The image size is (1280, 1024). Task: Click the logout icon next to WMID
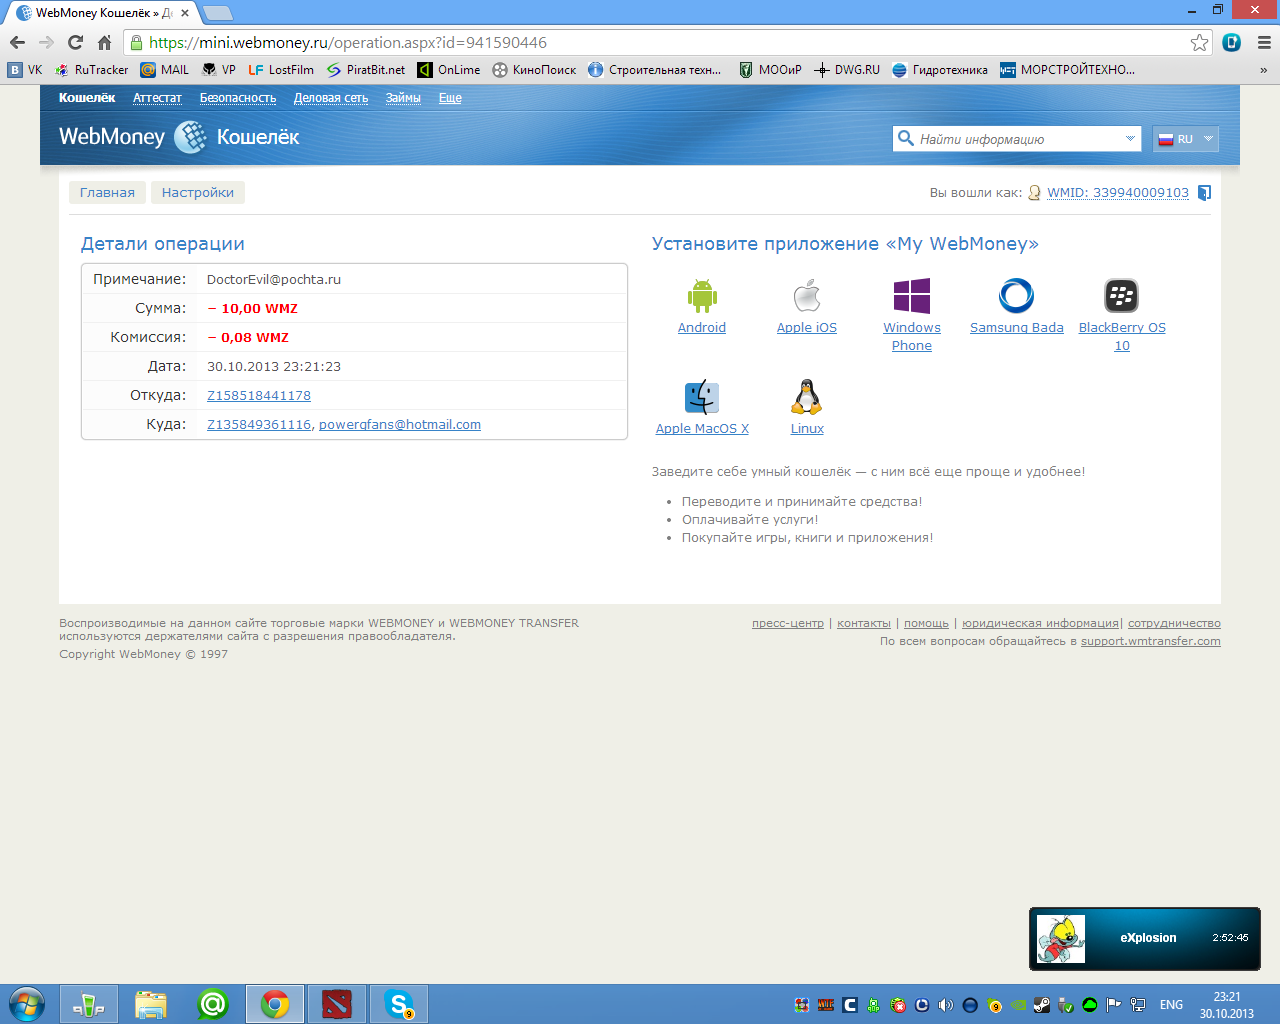[1205, 193]
